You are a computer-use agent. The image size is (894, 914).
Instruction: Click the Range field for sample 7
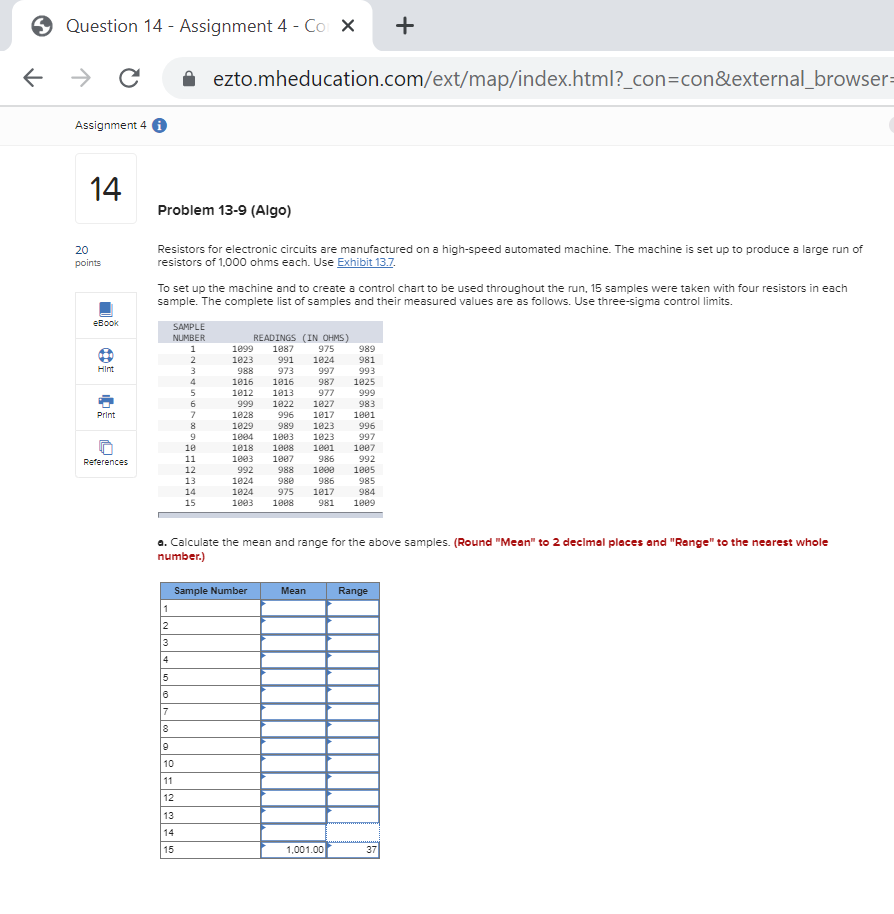353,712
